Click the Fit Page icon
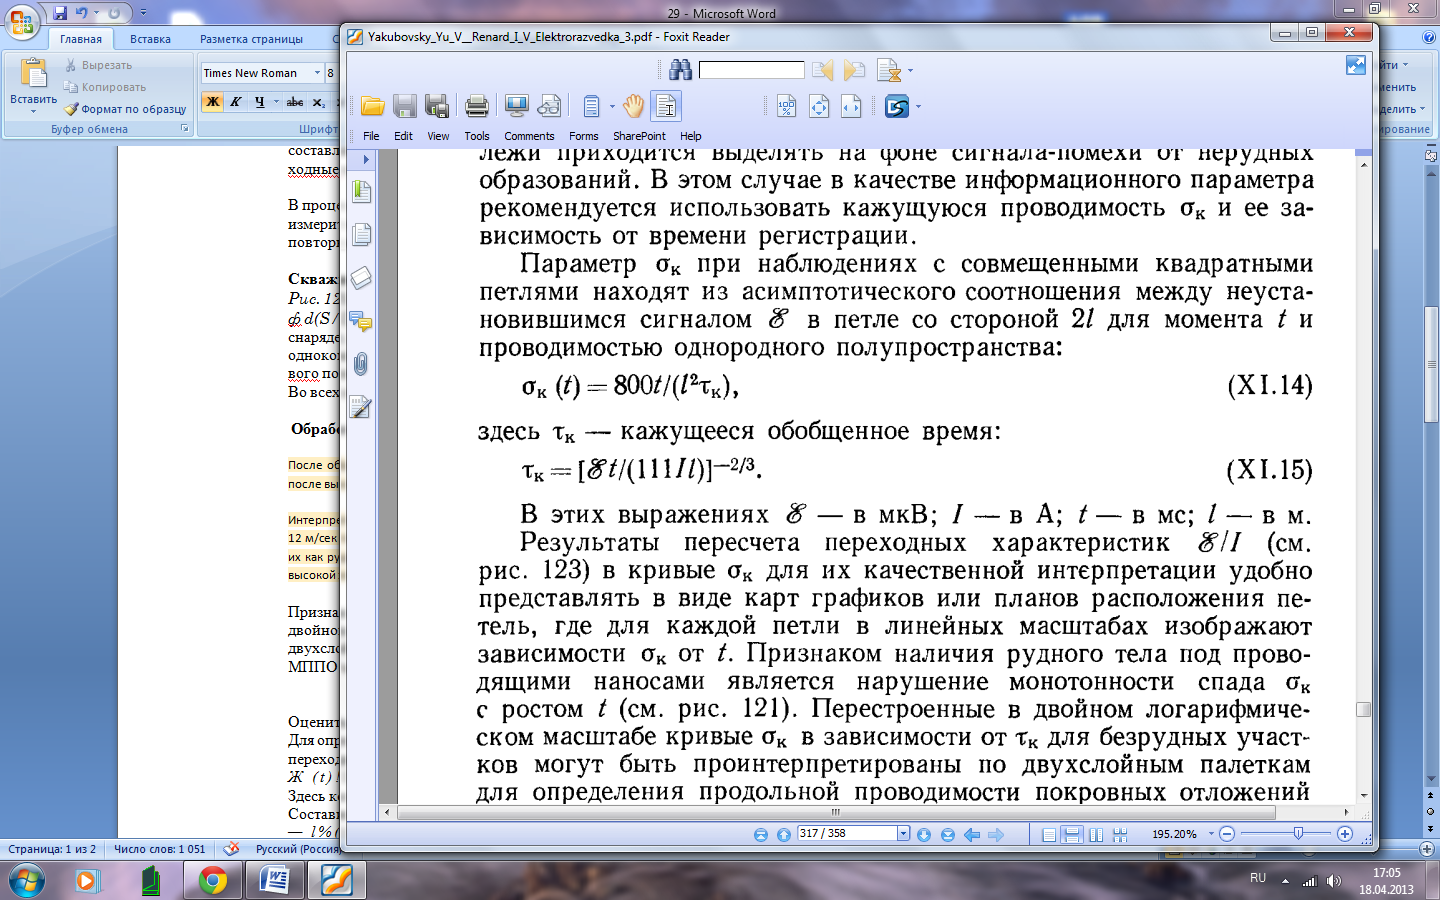This screenshot has width=1440, height=900. pyautogui.click(x=819, y=106)
